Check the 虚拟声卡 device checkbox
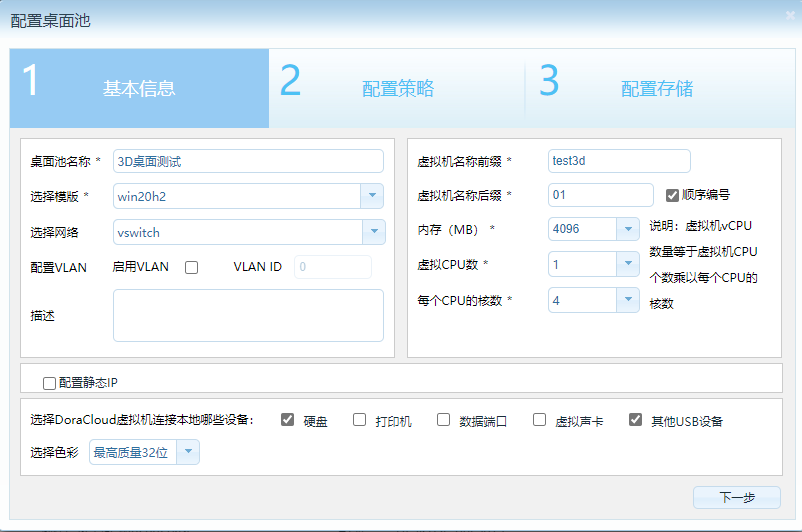The image size is (802, 532). click(x=540, y=420)
